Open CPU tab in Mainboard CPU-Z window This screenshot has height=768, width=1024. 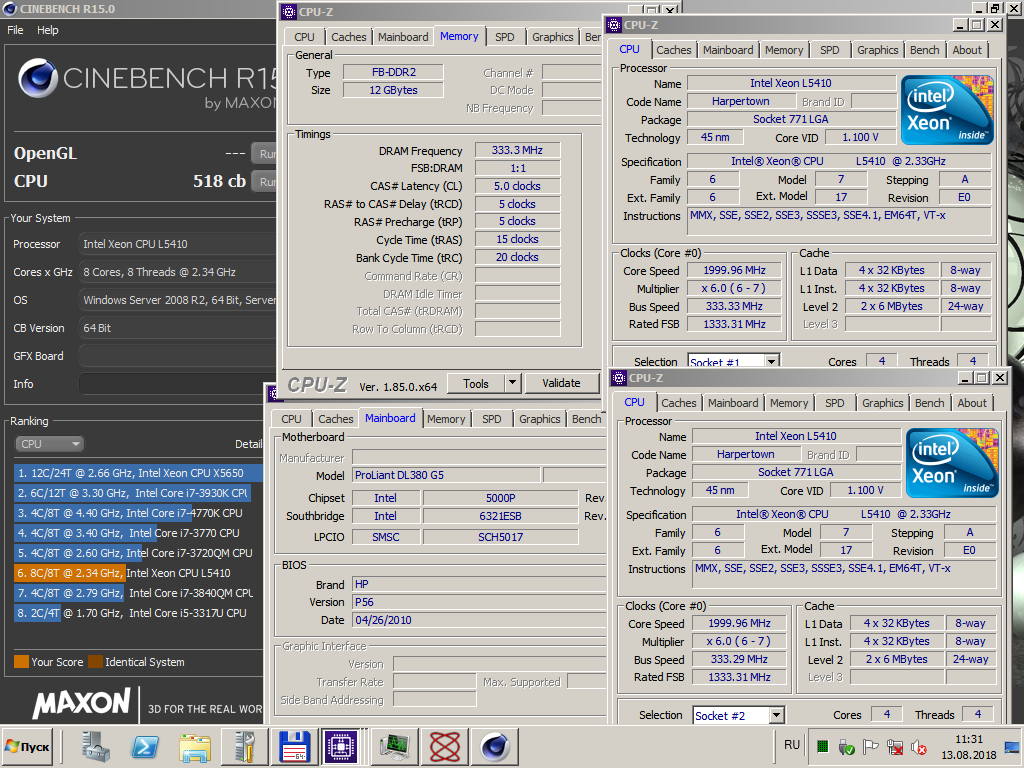[x=291, y=419]
